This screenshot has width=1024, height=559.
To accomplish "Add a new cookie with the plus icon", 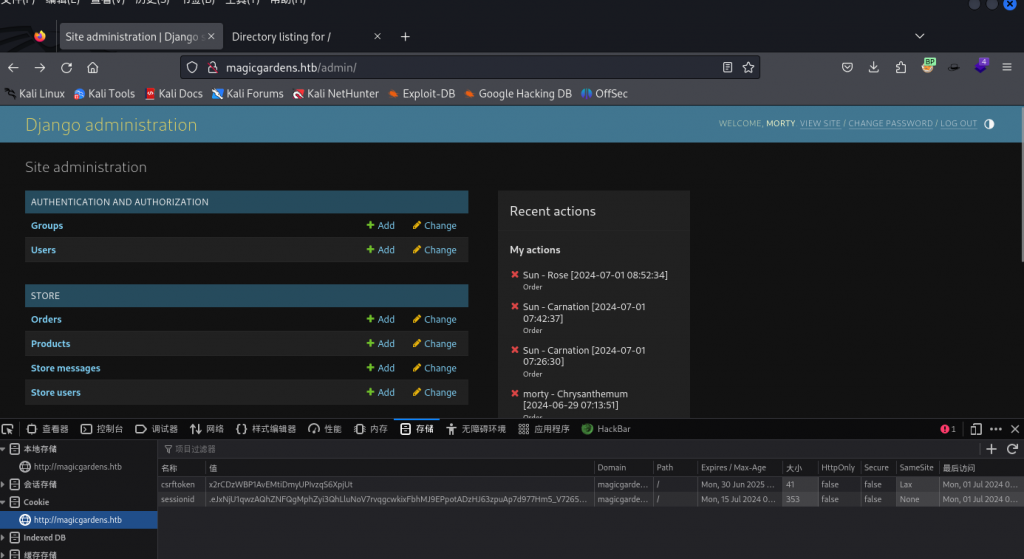I will pyautogui.click(x=991, y=450).
